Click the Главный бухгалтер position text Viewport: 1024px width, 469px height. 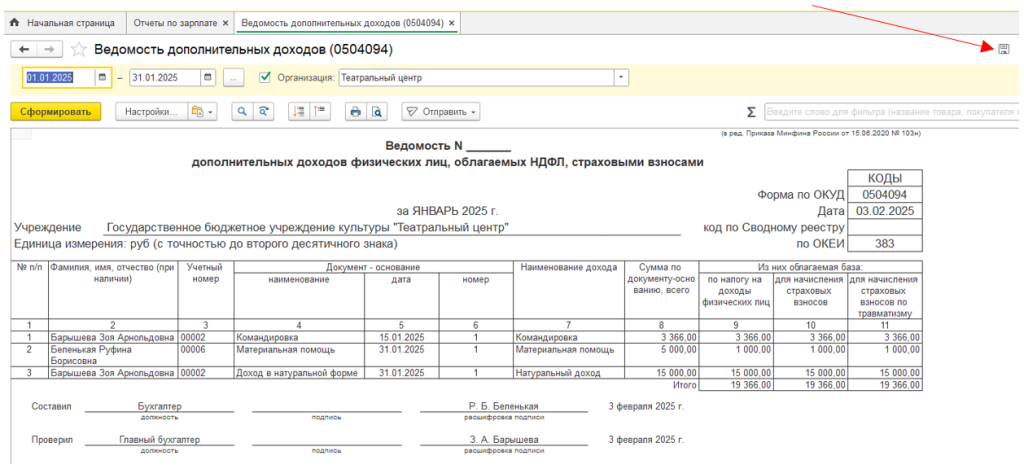[x=159, y=440]
